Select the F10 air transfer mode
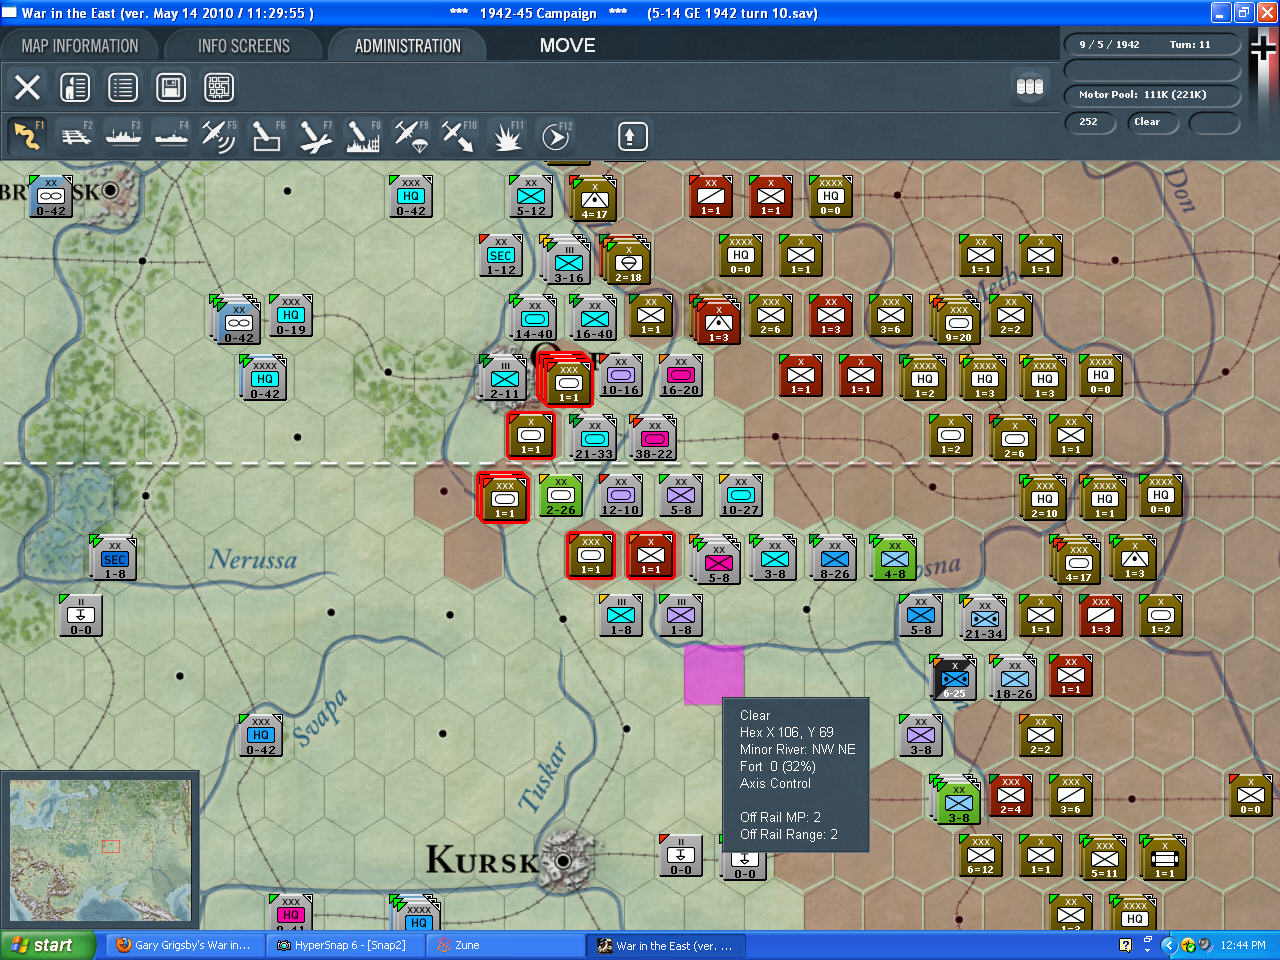This screenshot has width=1280, height=960. [459, 136]
